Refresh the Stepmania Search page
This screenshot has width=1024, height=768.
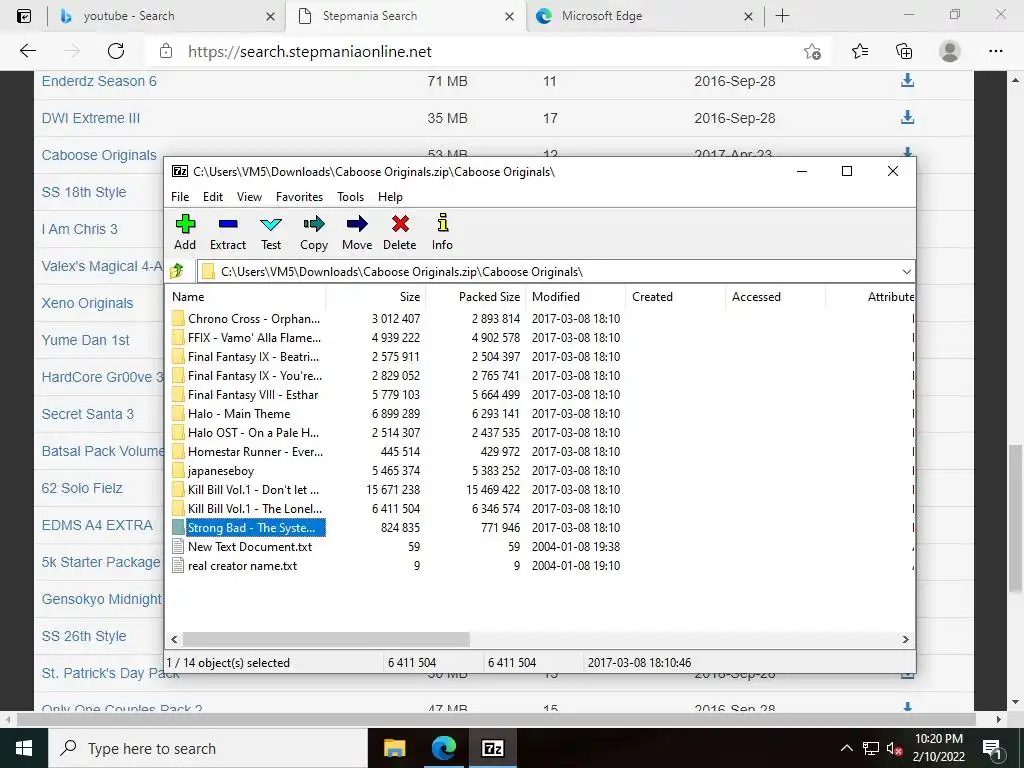pos(116,51)
